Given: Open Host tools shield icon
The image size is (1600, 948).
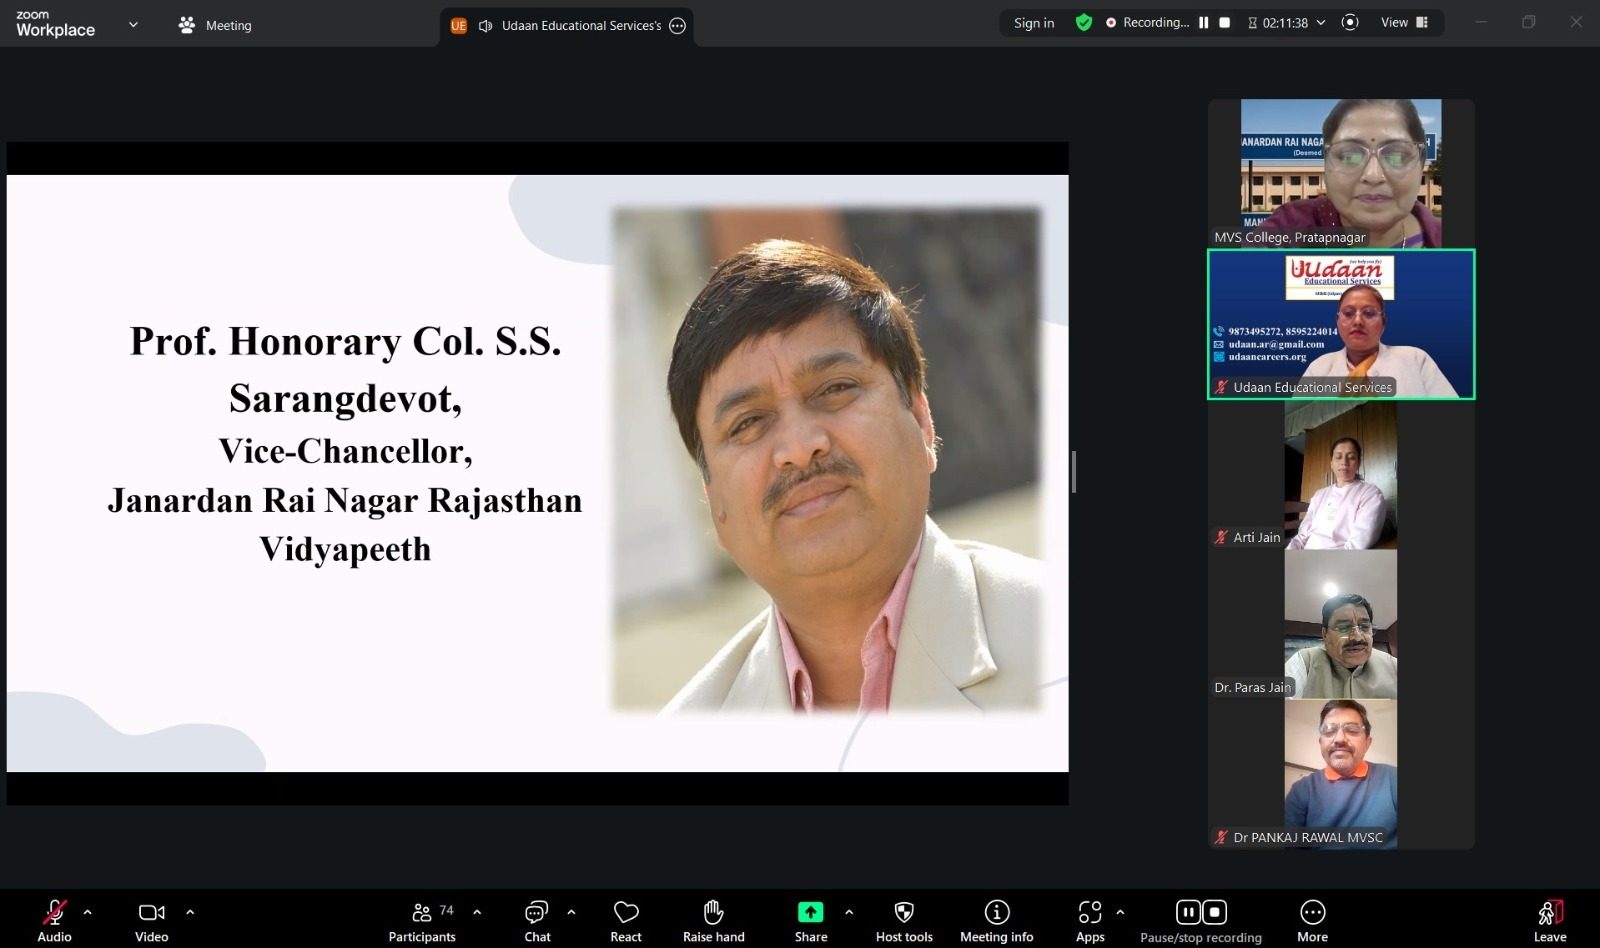Looking at the screenshot, I should [904, 913].
